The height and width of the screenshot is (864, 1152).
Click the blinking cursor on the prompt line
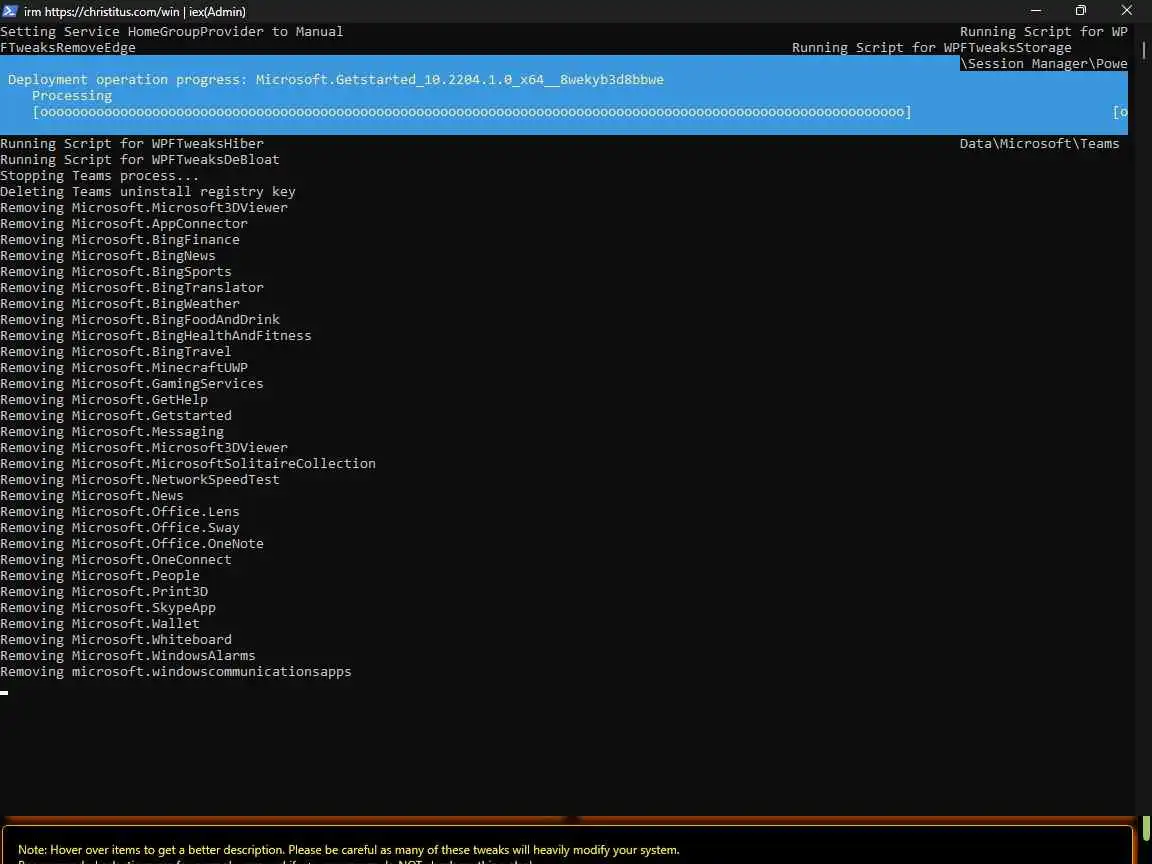click(x=4, y=692)
